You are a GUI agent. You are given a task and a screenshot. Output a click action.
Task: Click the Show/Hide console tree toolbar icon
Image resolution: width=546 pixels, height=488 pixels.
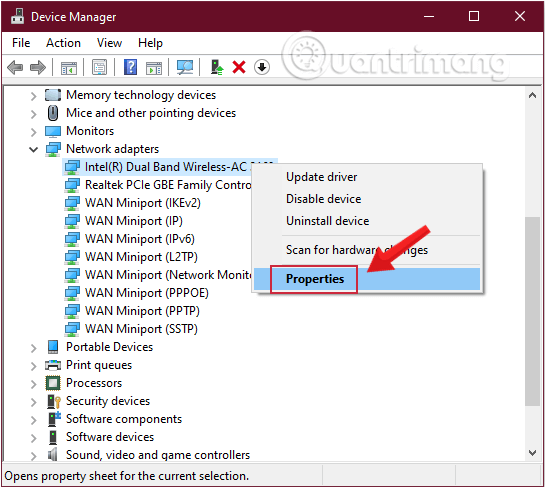(69, 68)
